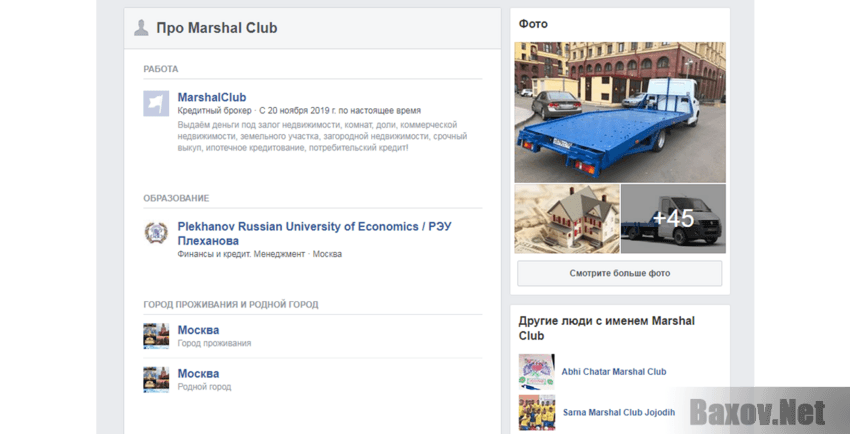The height and width of the screenshot is (434, 850).
Task: Click ГОРОД ПРОЖИВАНИЯ И РОДНОЙ ГОРОД label
Action: coord(231,305)
